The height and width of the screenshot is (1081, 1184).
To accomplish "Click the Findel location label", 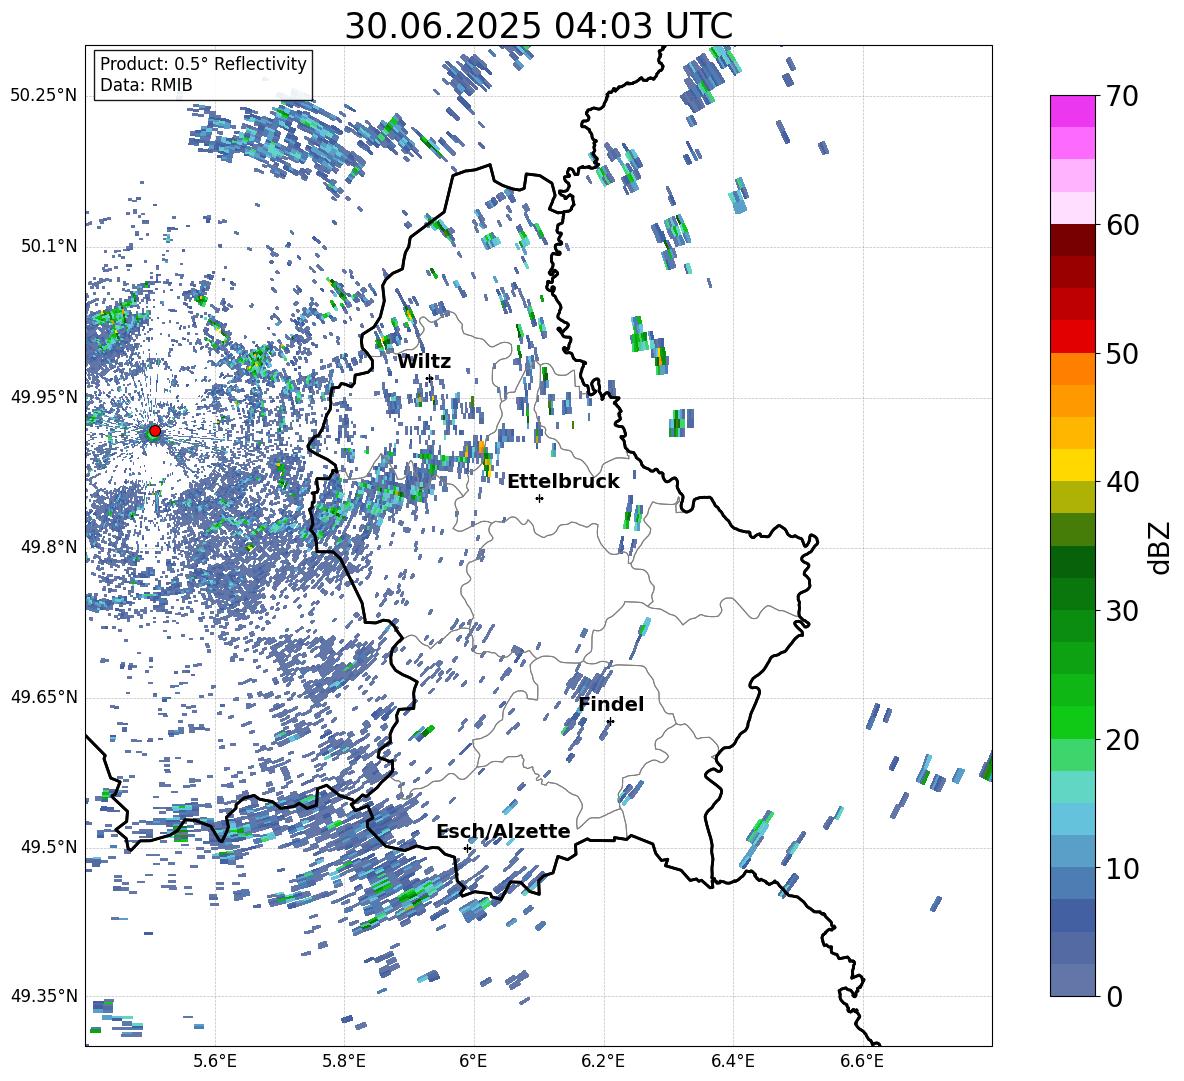I will (611, 704).
